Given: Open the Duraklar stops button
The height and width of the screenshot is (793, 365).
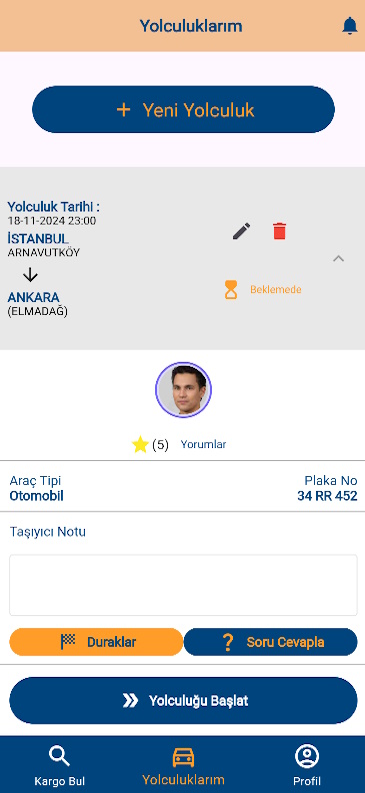Looking at the screenshot, I should 96,642.
